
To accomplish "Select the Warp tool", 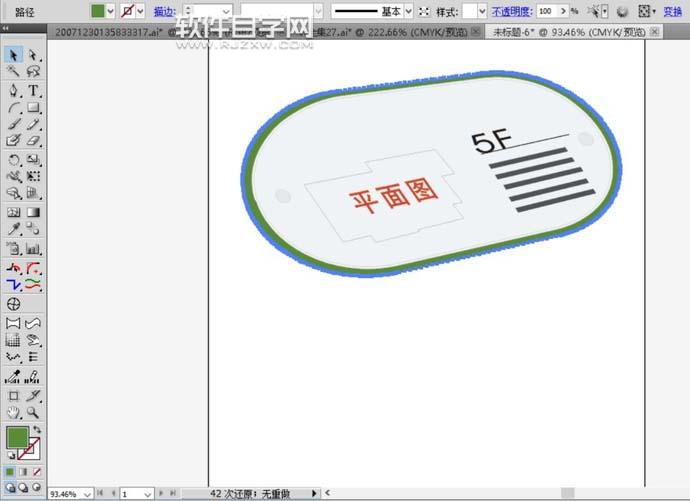I will coord(13,176).
